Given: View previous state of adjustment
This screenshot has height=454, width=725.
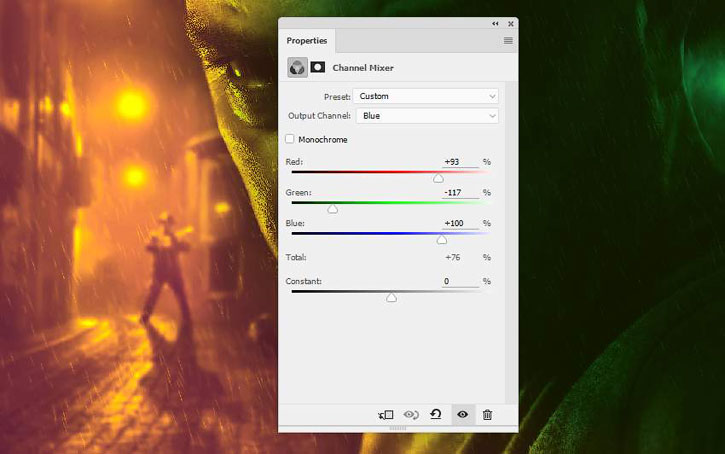Looking at the screenshot, I should tap(411, 415).
